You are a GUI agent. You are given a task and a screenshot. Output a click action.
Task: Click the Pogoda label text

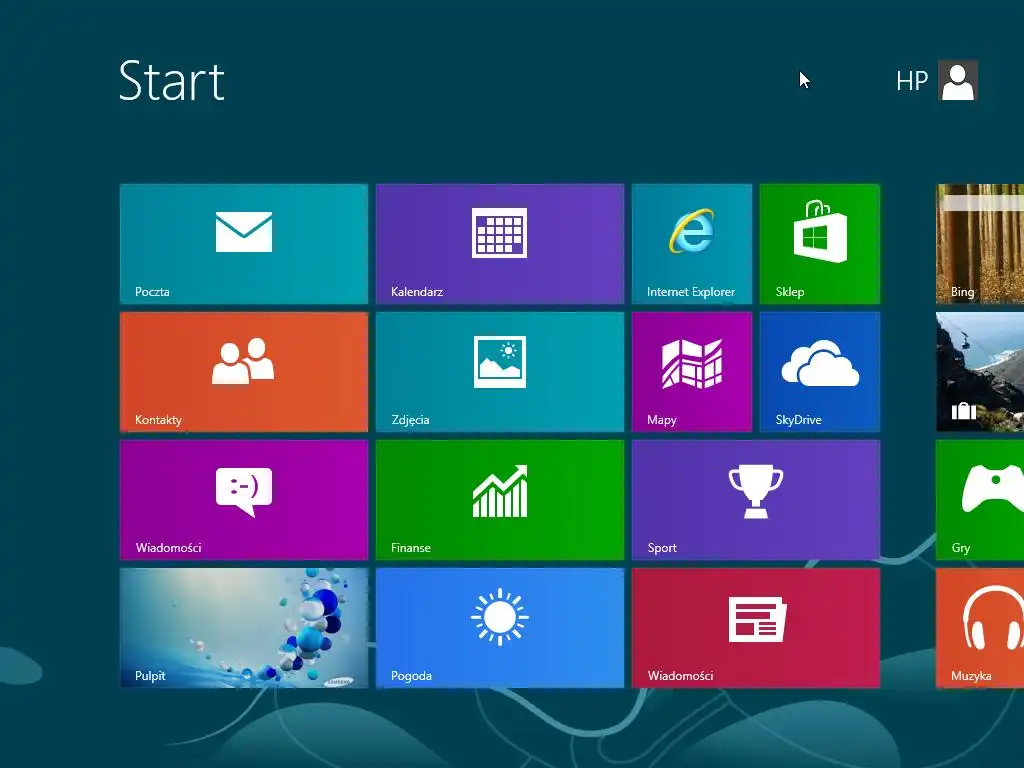(411, 676)
